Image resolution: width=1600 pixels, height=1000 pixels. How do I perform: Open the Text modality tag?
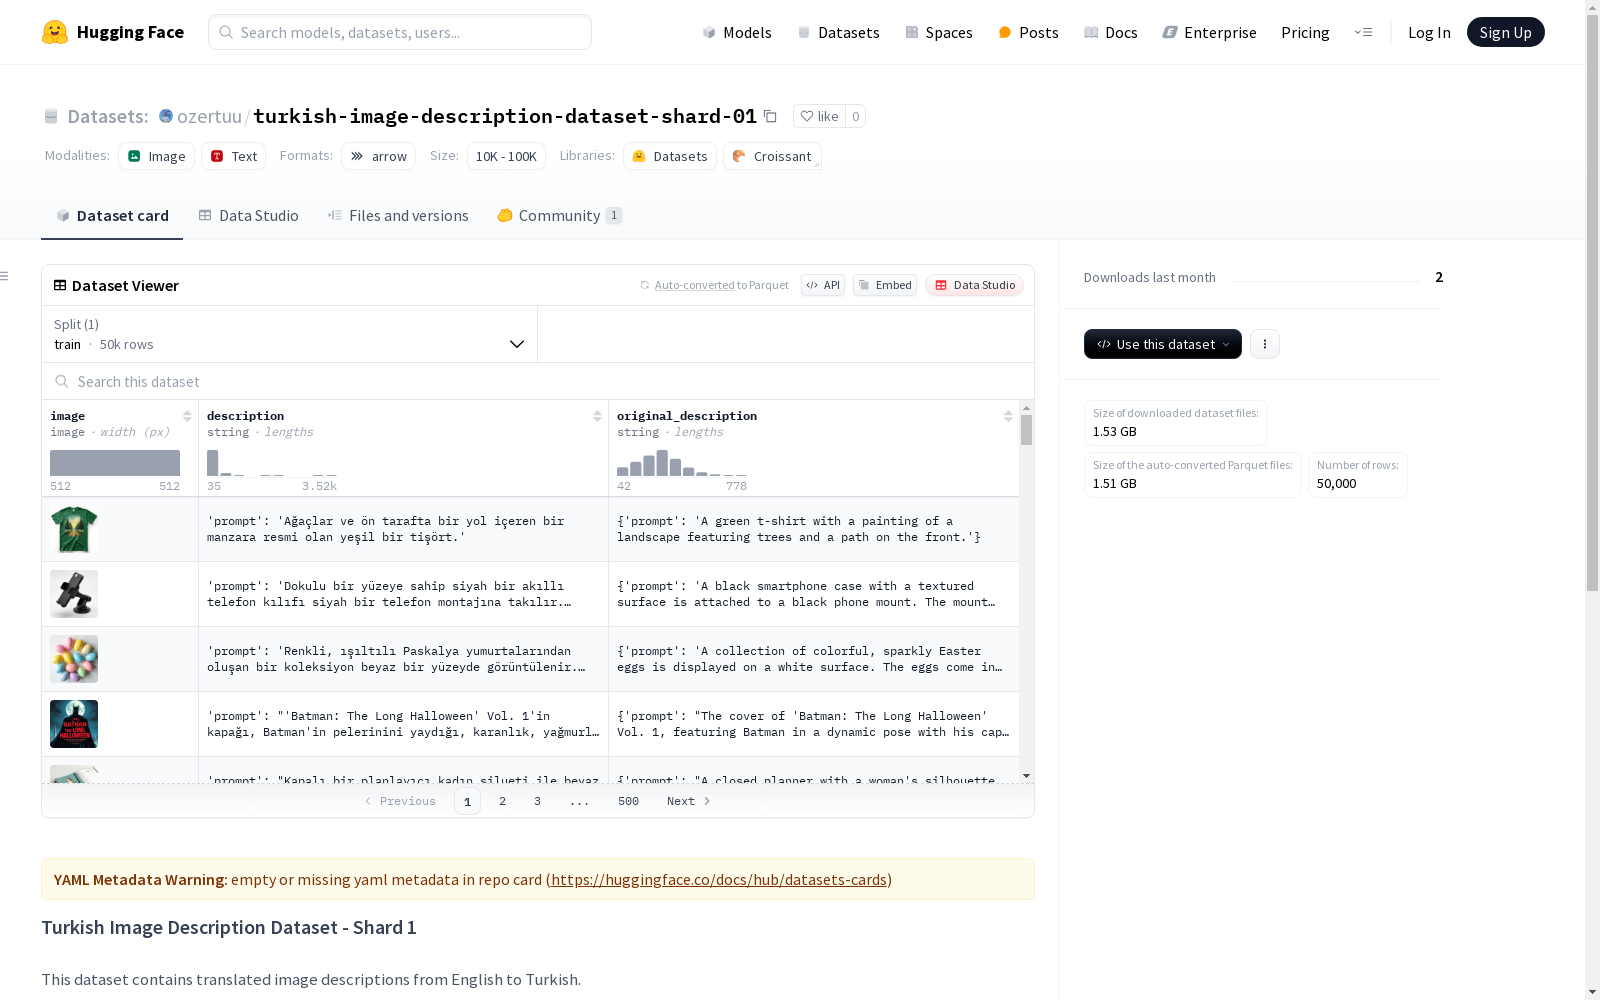point(234,156)
